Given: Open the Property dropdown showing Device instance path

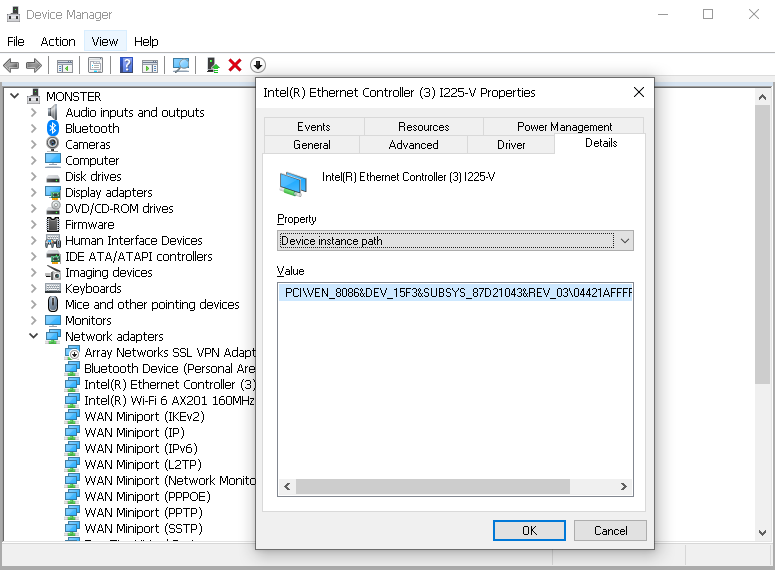Looking at the screenshot, I should 455,241.
